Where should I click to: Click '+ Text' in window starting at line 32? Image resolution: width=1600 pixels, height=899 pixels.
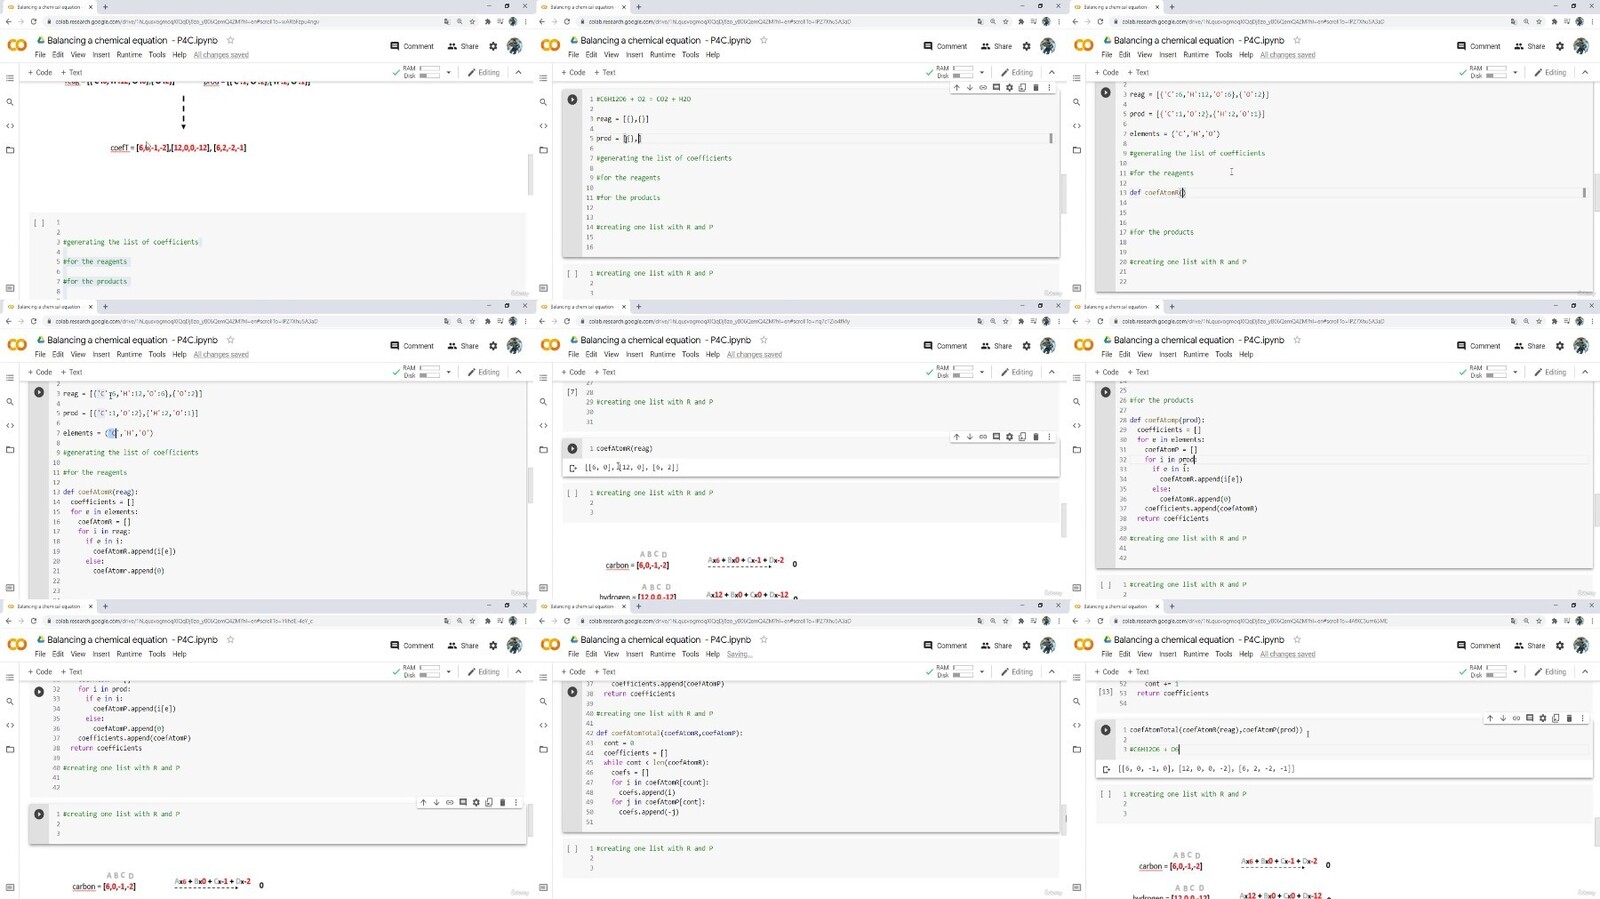(71, 672)
